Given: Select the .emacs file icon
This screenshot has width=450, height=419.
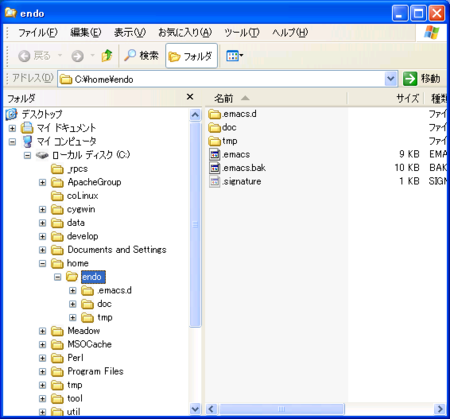Looking at the screenshot, I should click(215, 154).
